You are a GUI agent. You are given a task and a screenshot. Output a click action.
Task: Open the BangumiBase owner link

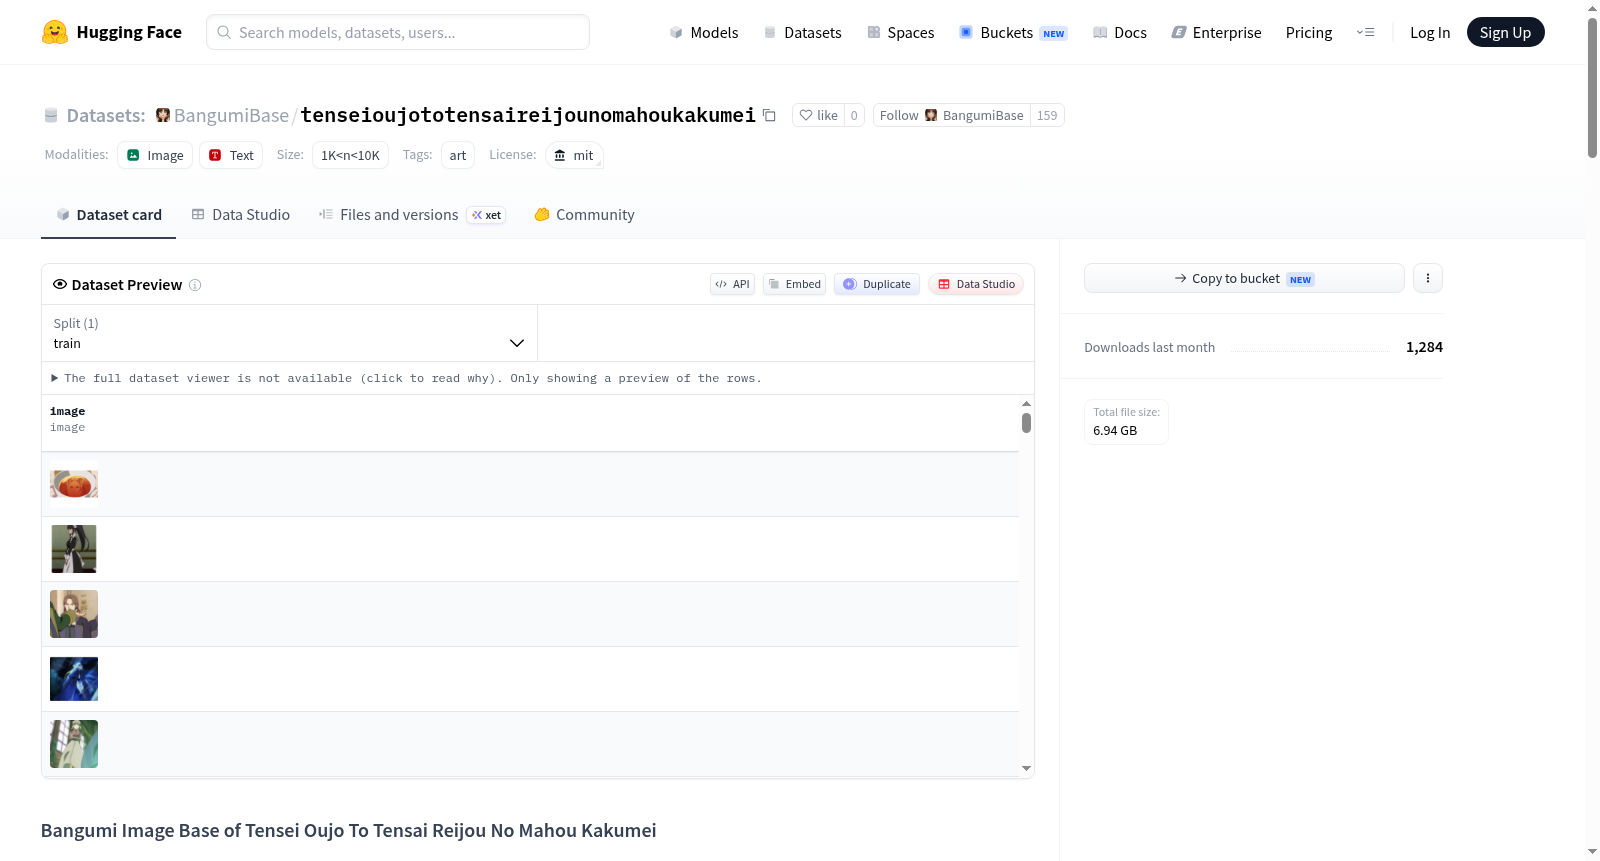tap(231, 115)
